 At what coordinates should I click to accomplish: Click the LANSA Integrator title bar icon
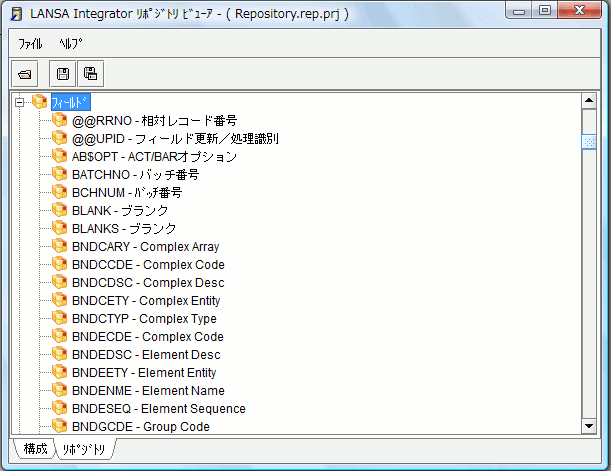(x=16, y=14)
